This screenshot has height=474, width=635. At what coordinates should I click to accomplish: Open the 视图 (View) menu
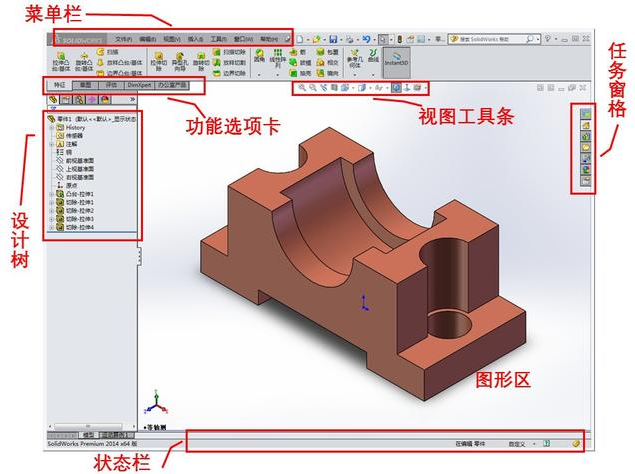[x=172, y=39]
